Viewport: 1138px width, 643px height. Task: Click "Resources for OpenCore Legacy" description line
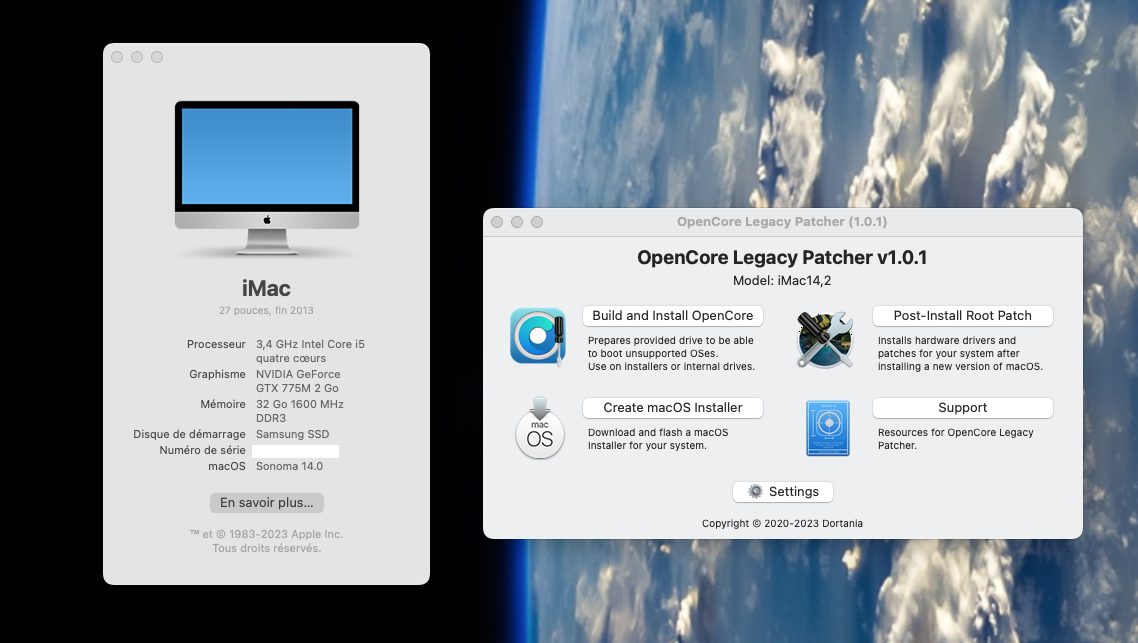[956, 433]
